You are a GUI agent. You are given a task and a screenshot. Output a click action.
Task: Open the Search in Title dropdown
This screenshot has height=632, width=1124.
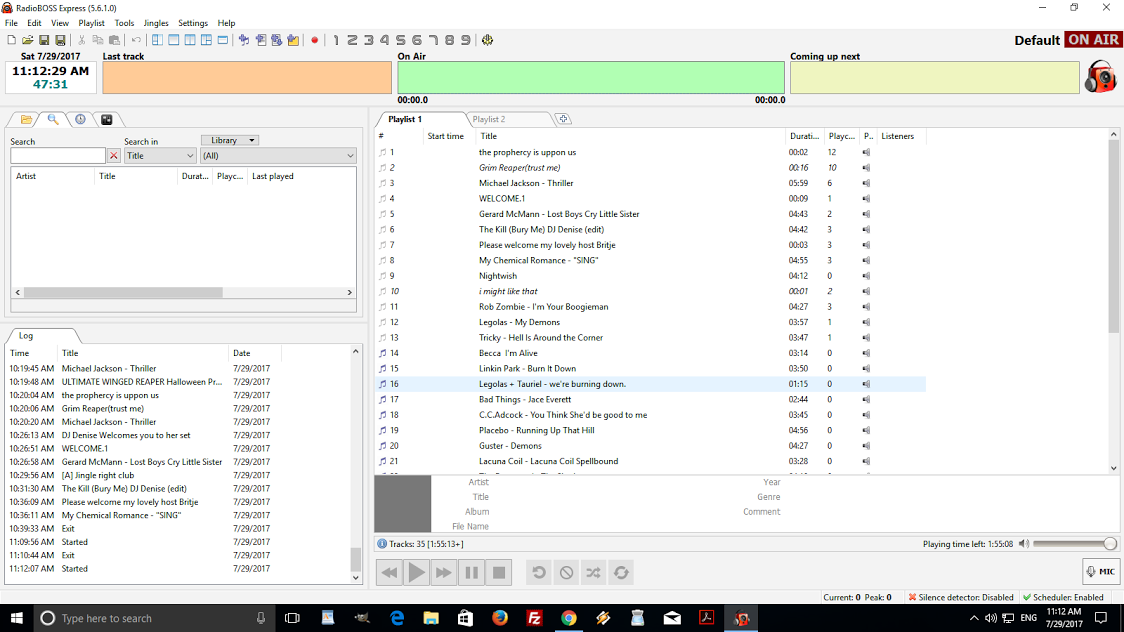click(x=160, y=155)
